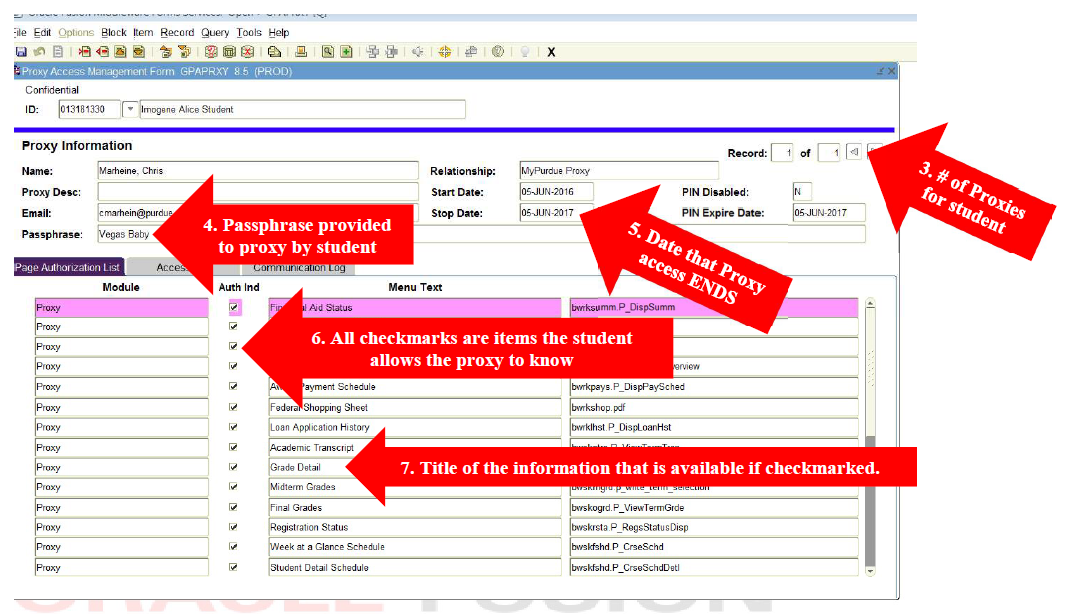Image resolution: width=1068 pixels, height=614 pixels.
Task: Click into the Proxy Desc input field
Action: (x=257, y=192)
